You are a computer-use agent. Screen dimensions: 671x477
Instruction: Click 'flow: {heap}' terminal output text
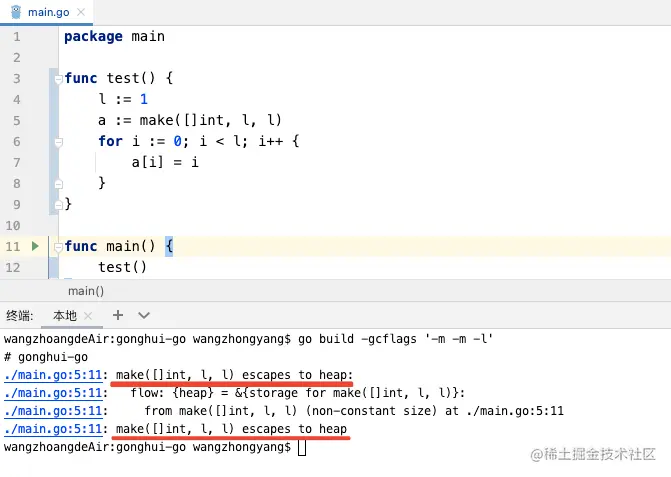click(172, 393)
